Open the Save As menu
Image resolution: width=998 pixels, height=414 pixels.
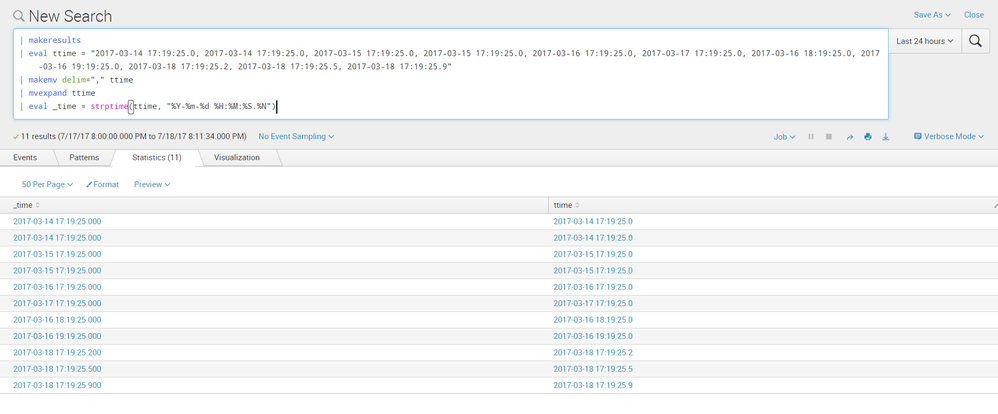point(932,15)
